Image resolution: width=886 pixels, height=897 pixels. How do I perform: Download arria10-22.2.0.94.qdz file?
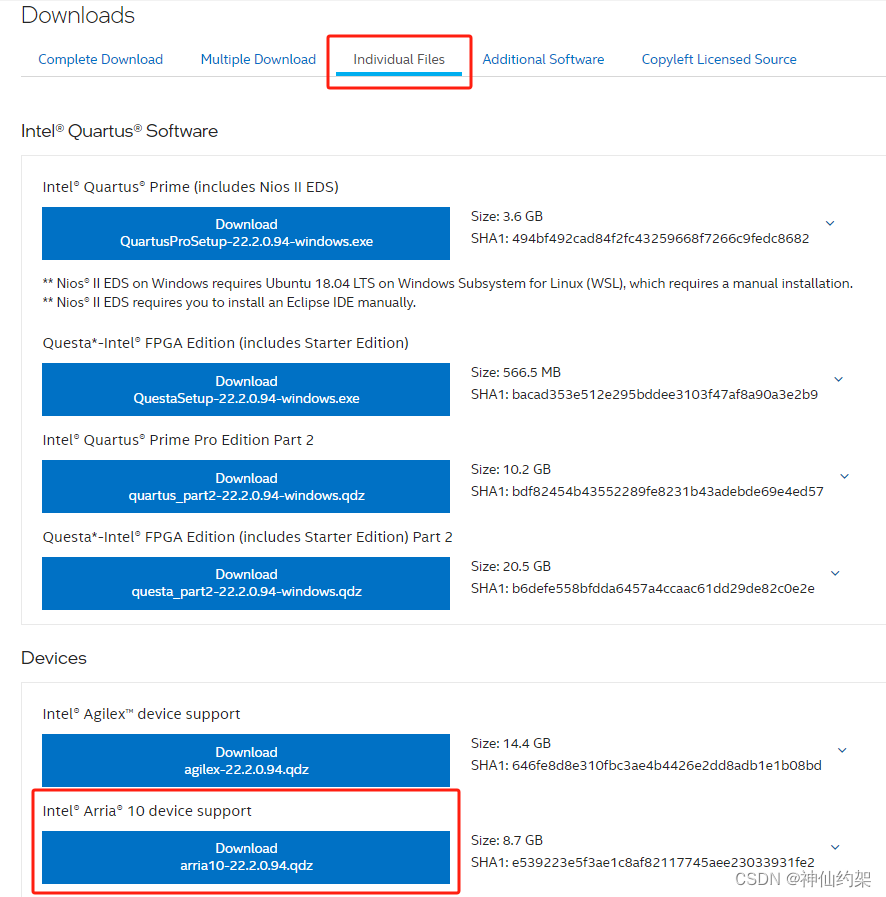pos(246,857)
